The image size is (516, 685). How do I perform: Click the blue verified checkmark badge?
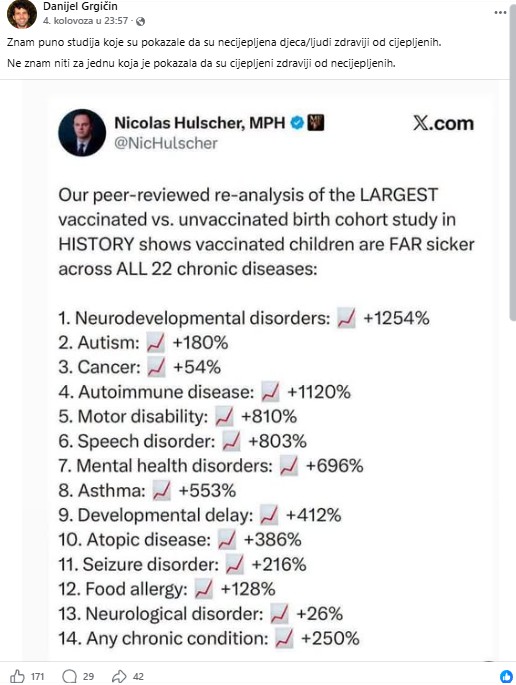[298, 123]
